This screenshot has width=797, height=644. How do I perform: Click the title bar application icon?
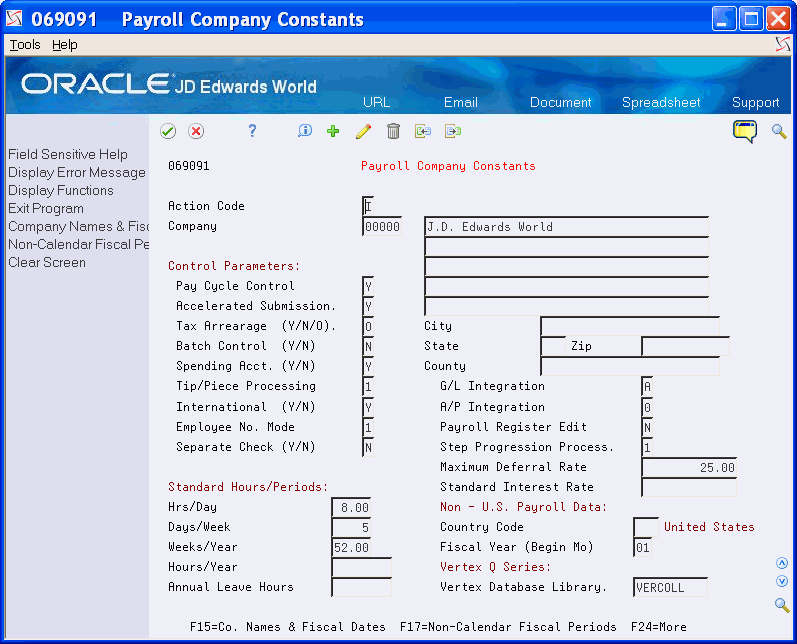click(x=14, y=19)
